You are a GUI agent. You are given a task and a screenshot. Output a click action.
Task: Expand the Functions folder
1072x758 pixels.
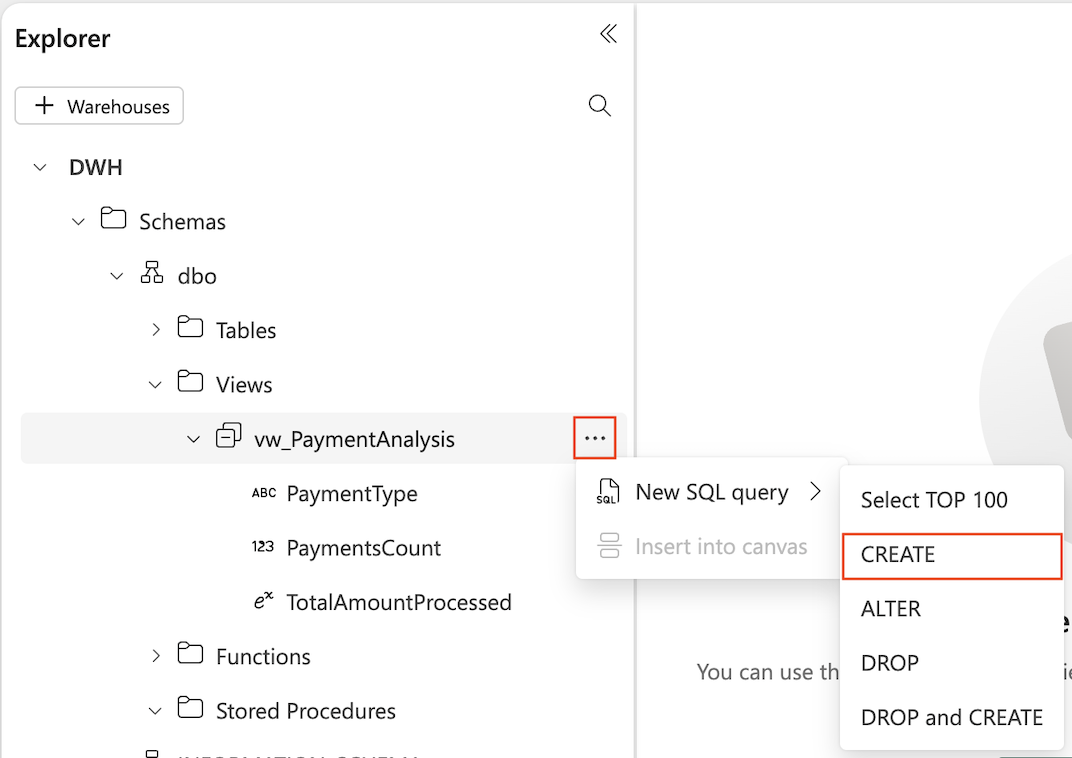[157, 656]
